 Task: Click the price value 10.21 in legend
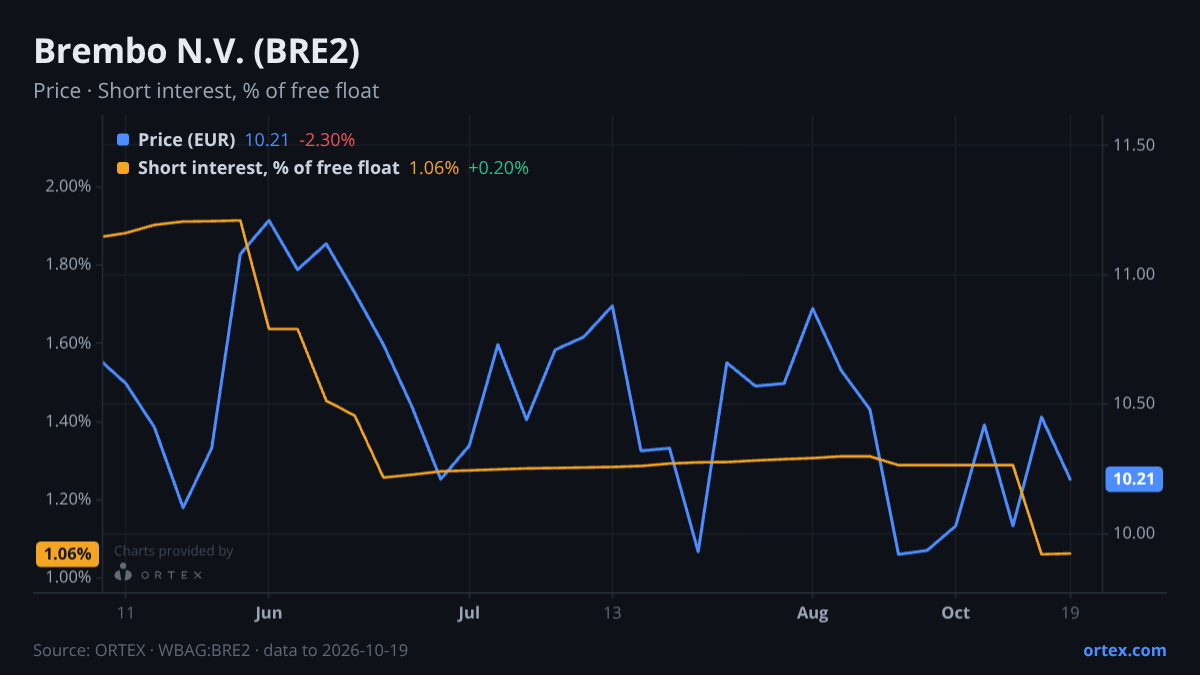(267, 140)
